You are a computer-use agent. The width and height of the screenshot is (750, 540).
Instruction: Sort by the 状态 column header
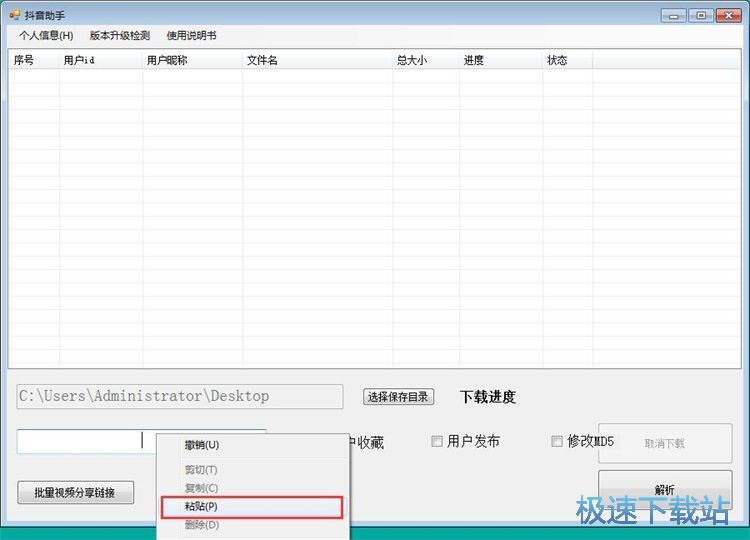coord(568,60)
